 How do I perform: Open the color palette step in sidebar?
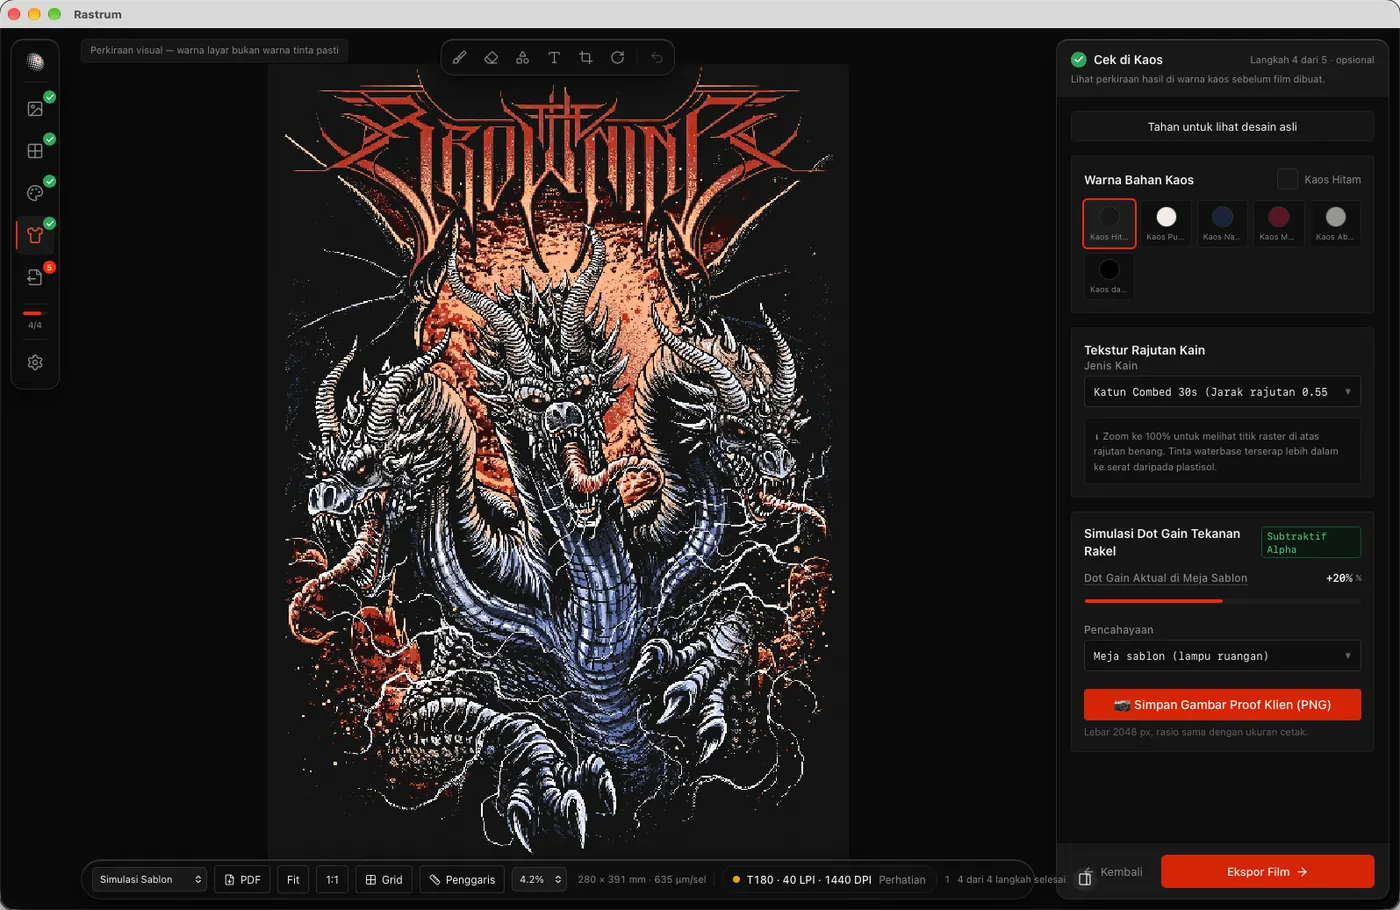coord(35,193)
